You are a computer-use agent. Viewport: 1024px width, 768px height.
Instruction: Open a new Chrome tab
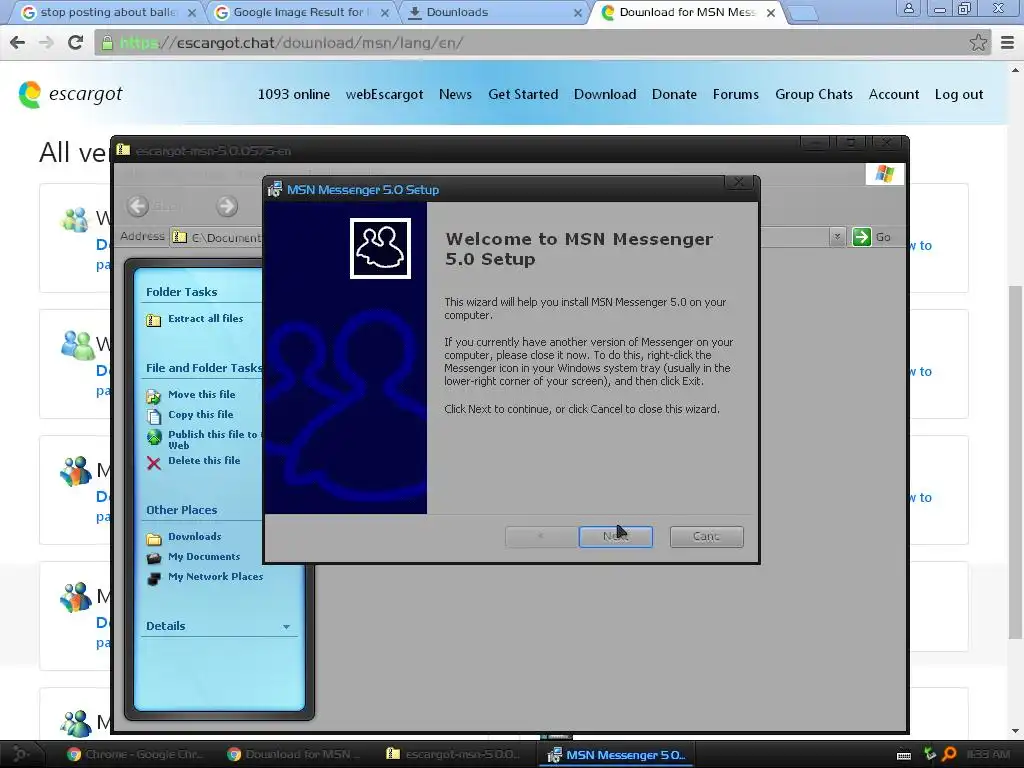pyautogui.click(x=804, y=13)
